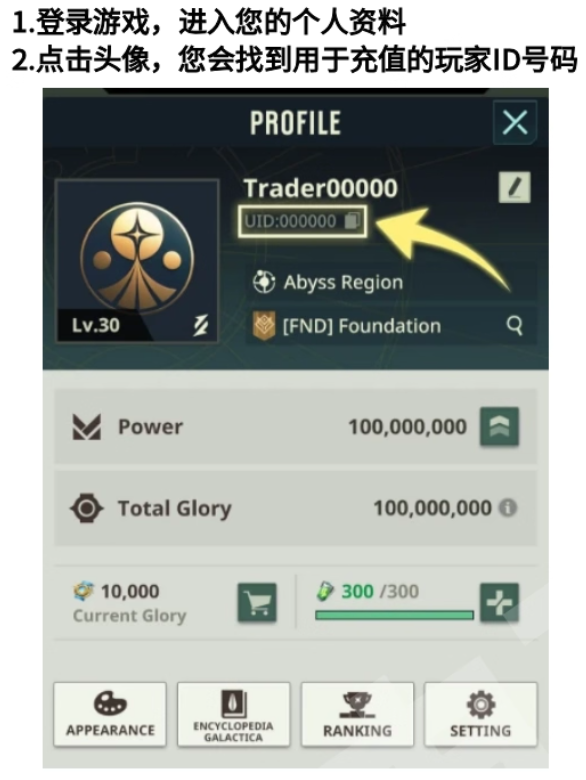Viewport: 586px width, 780px height.
Task: Copy the UID with the copy icon
Action: [x=352, y=220]
